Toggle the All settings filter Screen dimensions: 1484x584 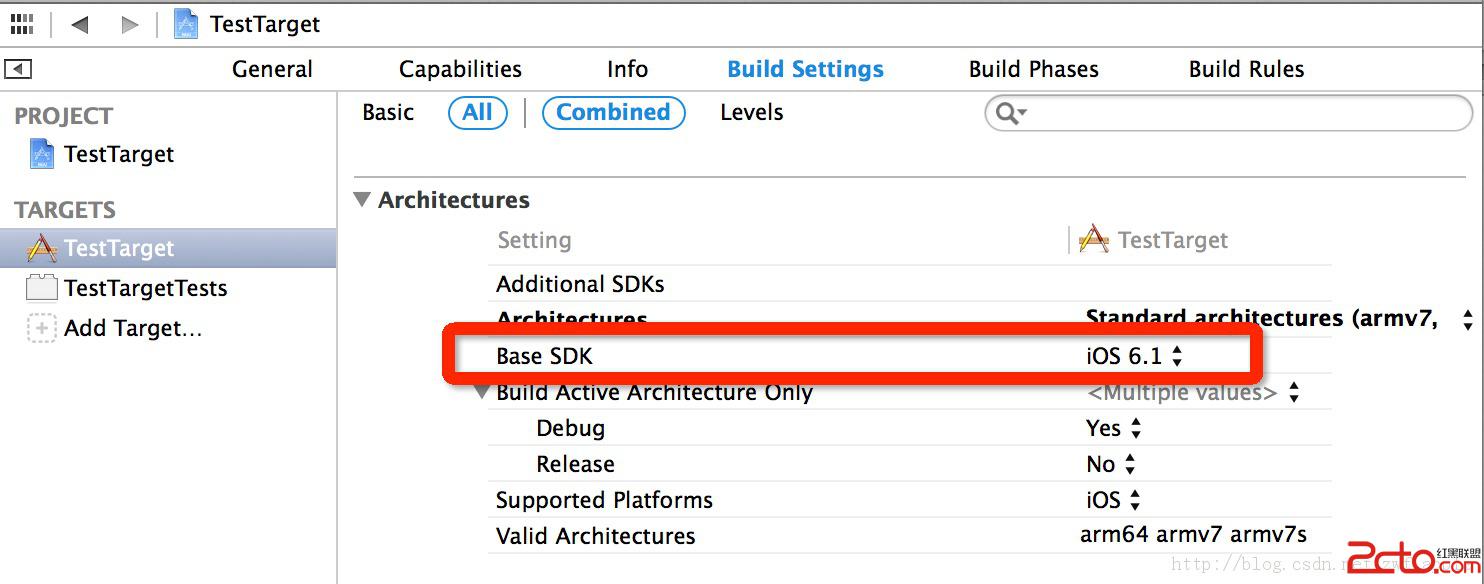[478, 112]
